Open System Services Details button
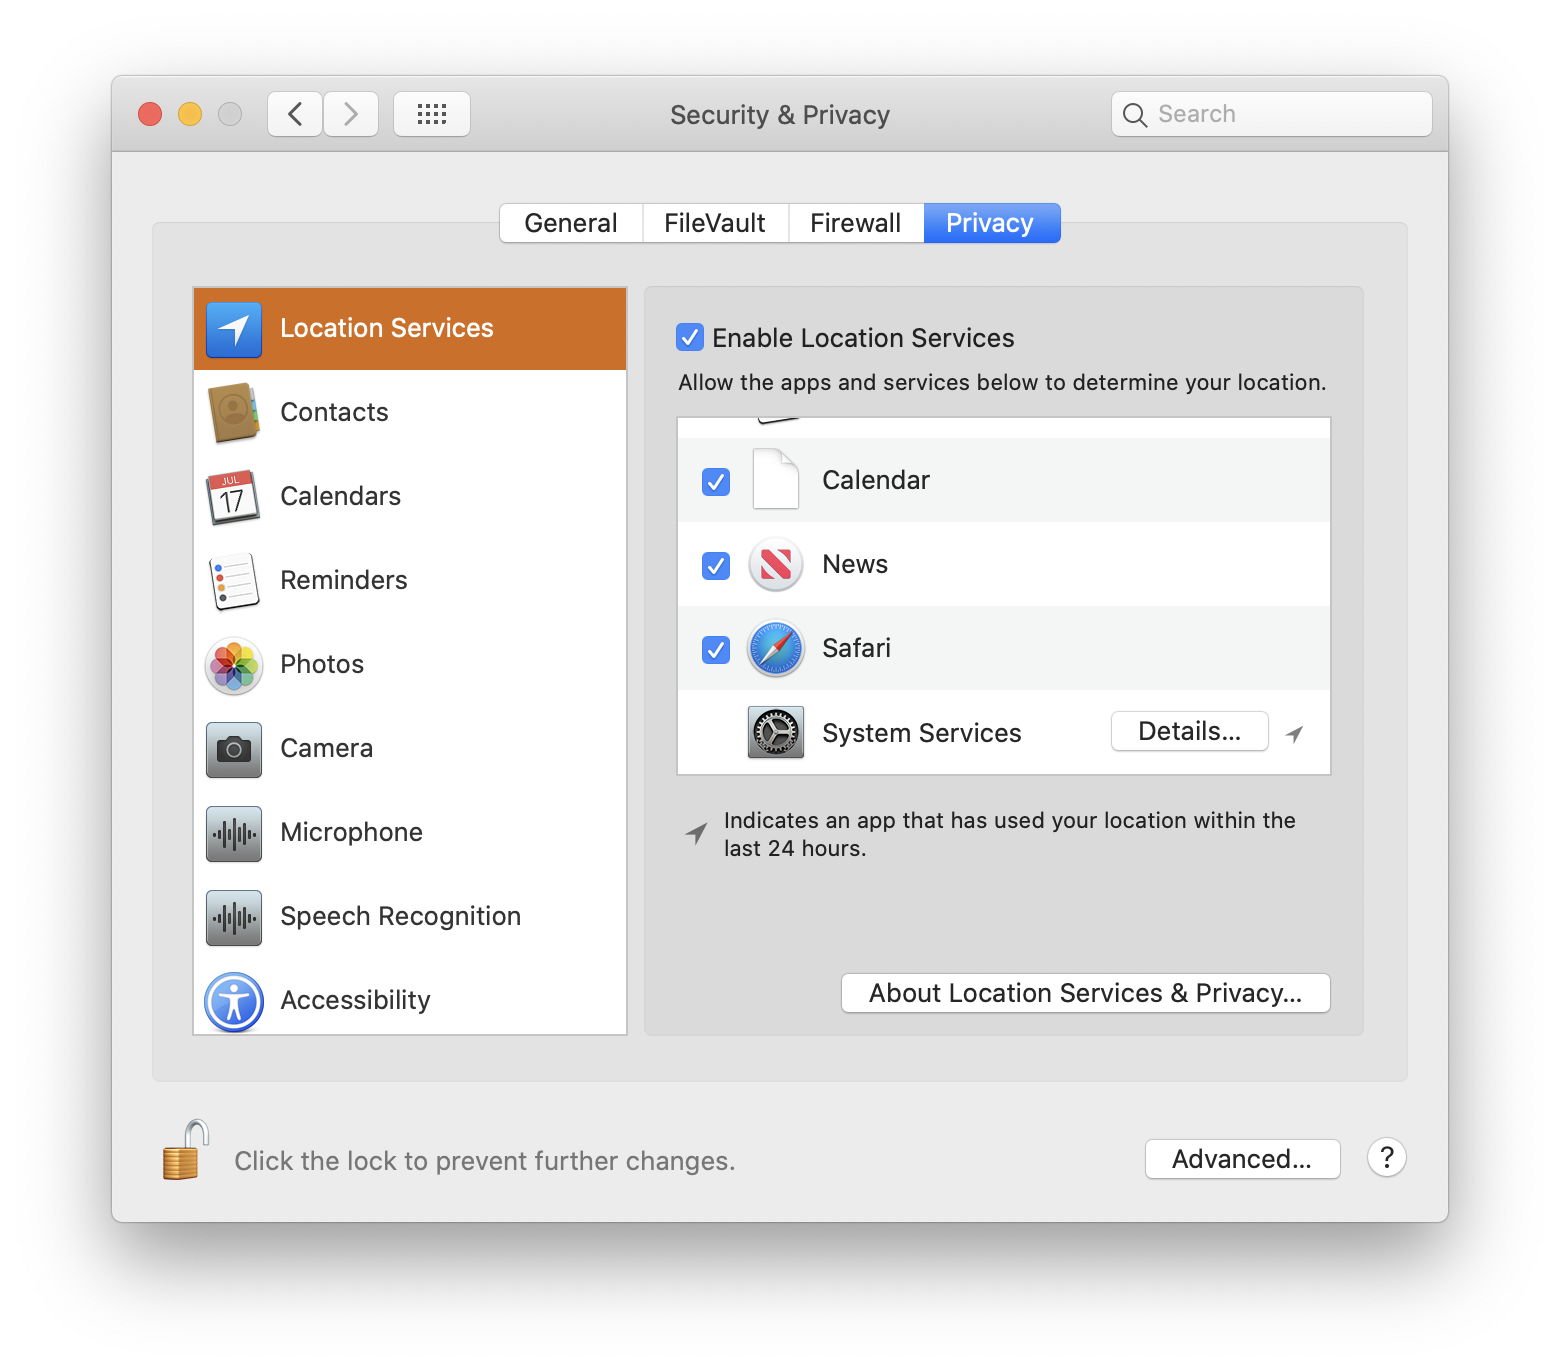This screenshot has width=1560, height=1370. click(1189, 731)
